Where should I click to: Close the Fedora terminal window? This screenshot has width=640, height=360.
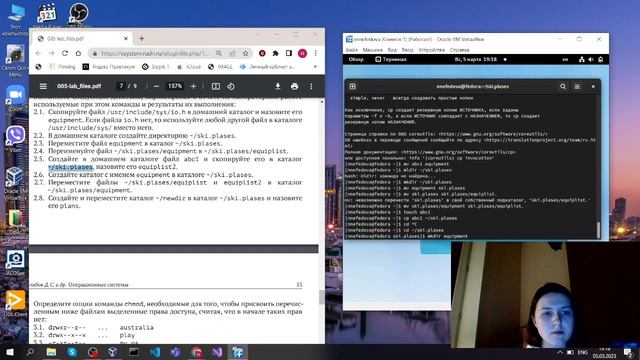(x=593, y=87)
